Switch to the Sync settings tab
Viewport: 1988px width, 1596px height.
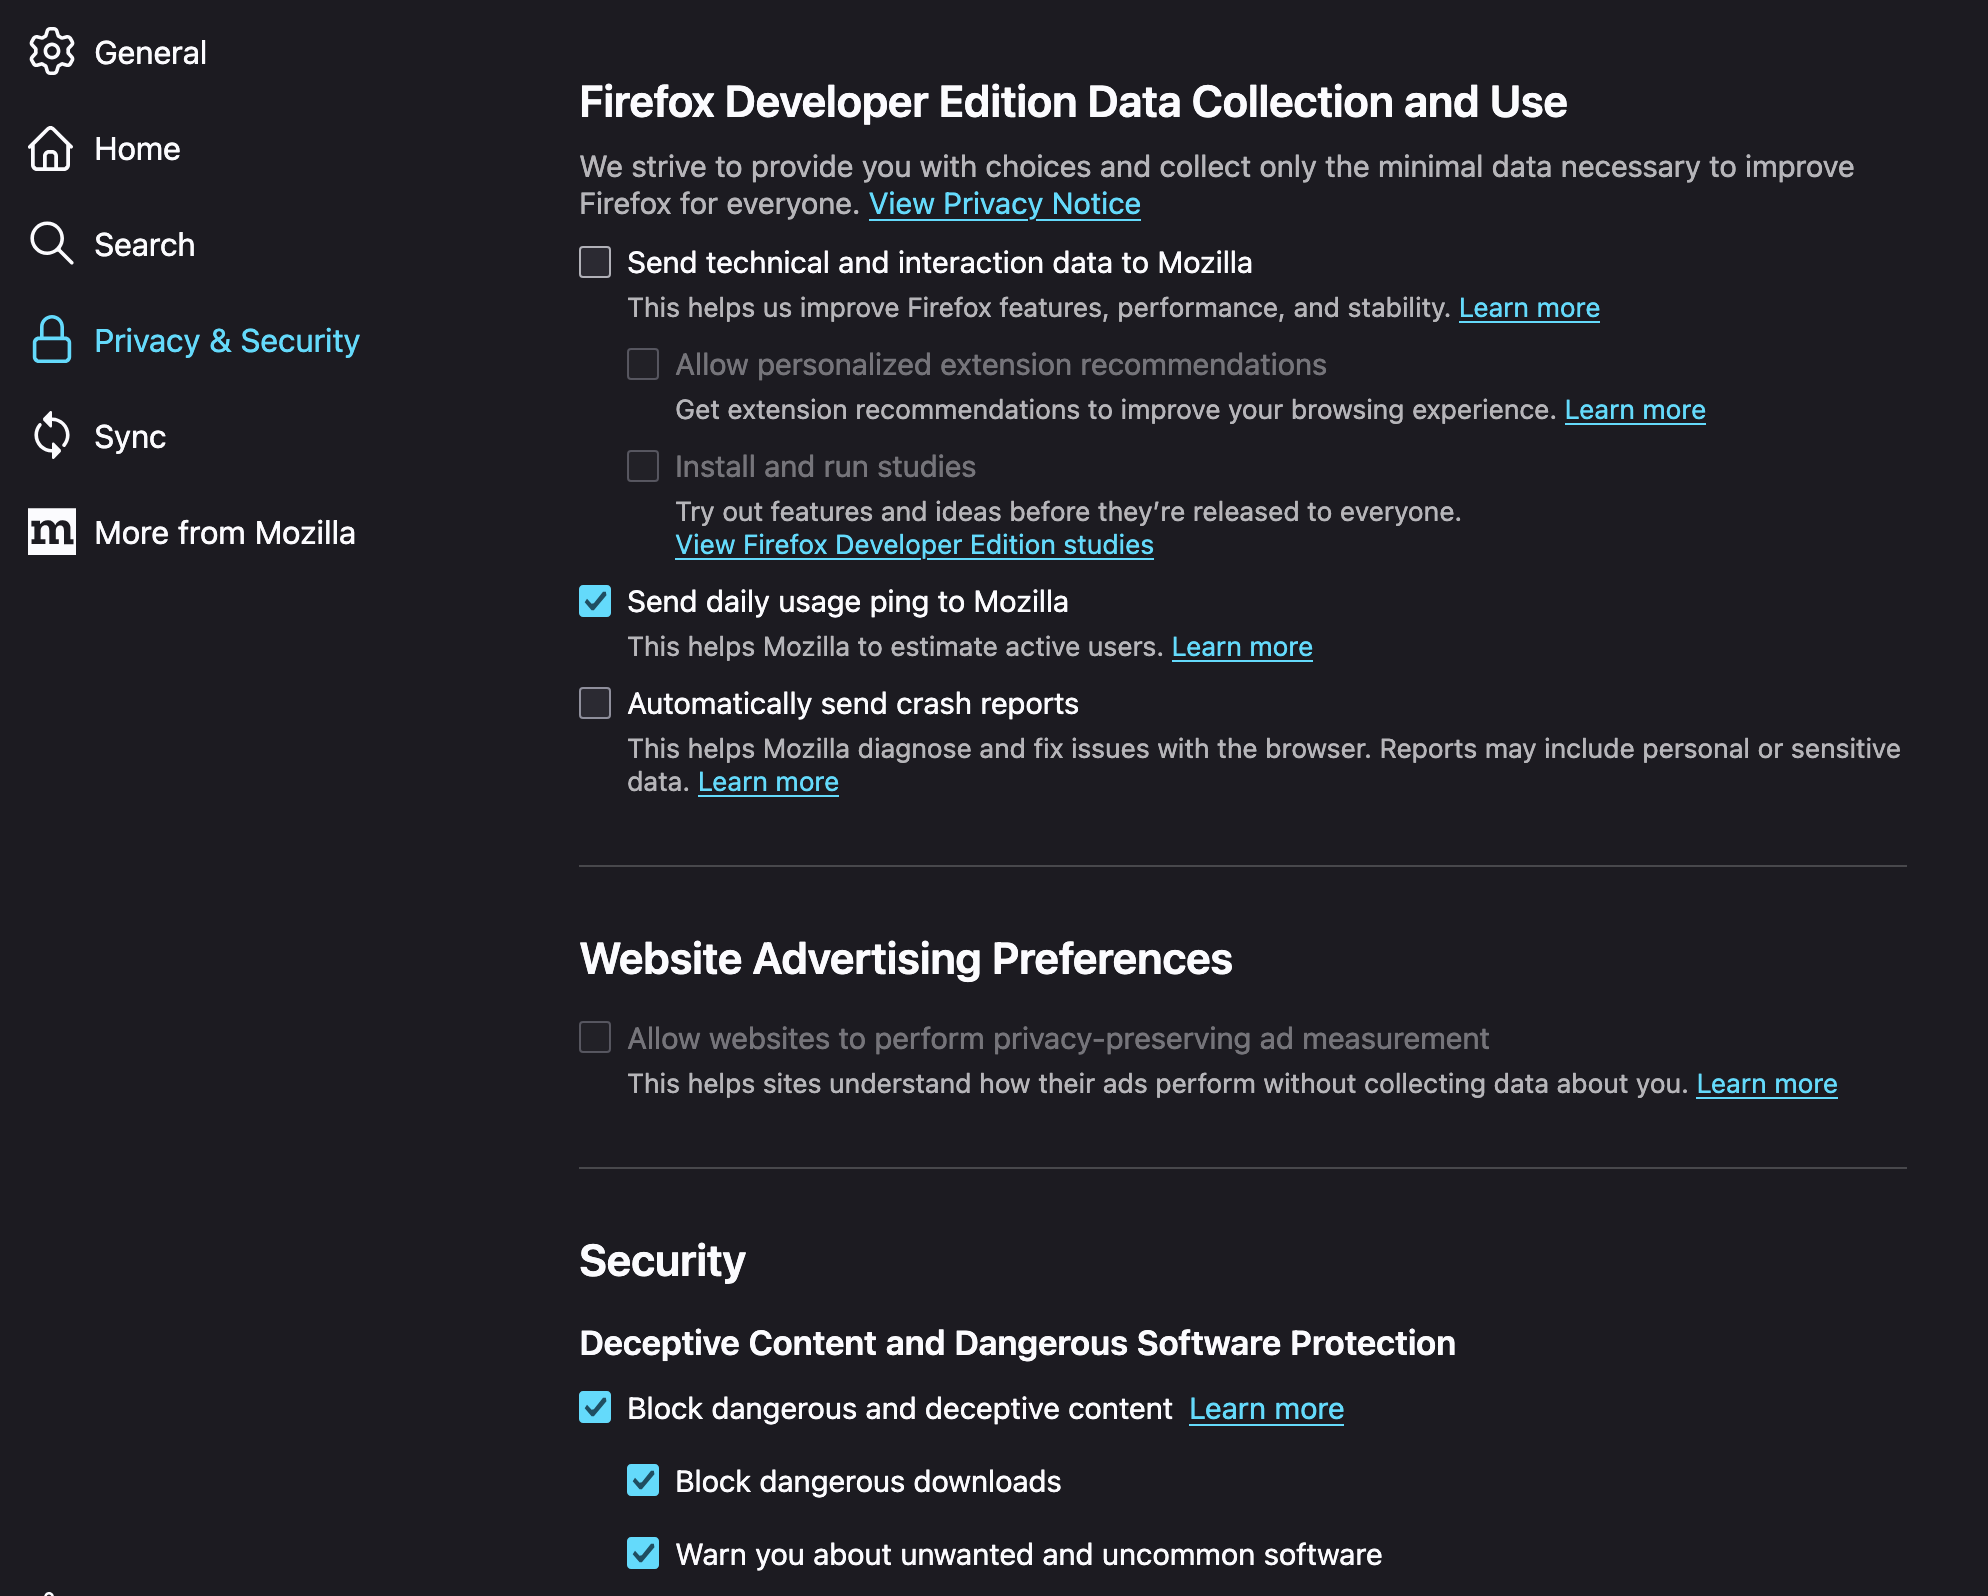click(x=130, y=437)
